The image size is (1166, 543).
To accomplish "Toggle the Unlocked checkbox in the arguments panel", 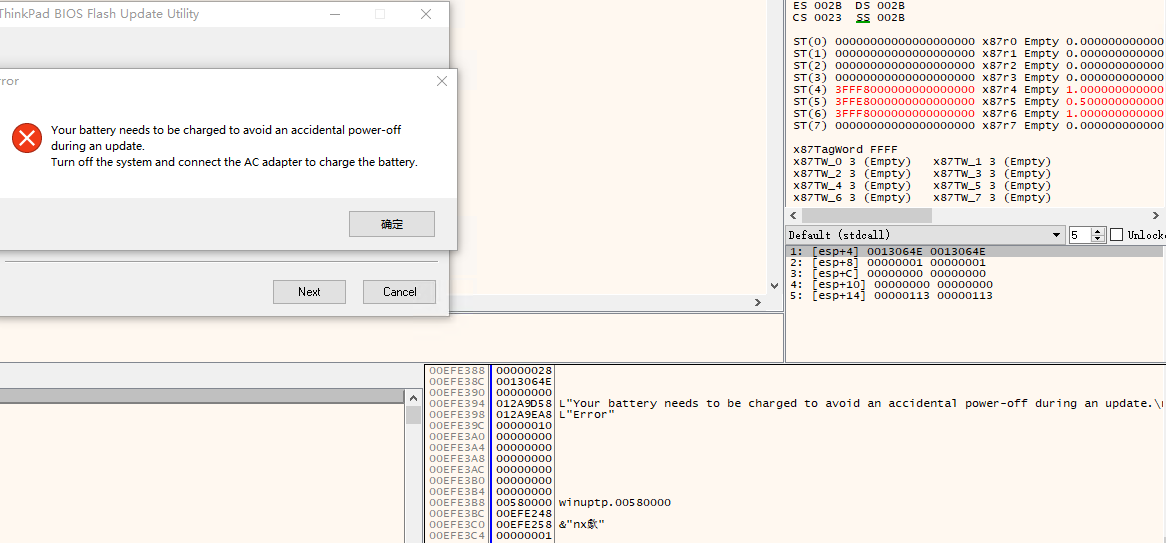I will [x=1116, y=235].
